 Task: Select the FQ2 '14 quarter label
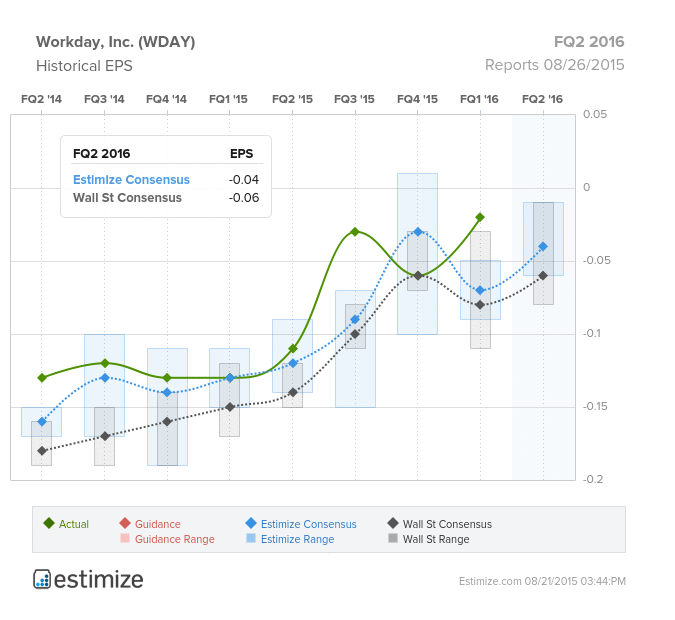click(41, 99)
